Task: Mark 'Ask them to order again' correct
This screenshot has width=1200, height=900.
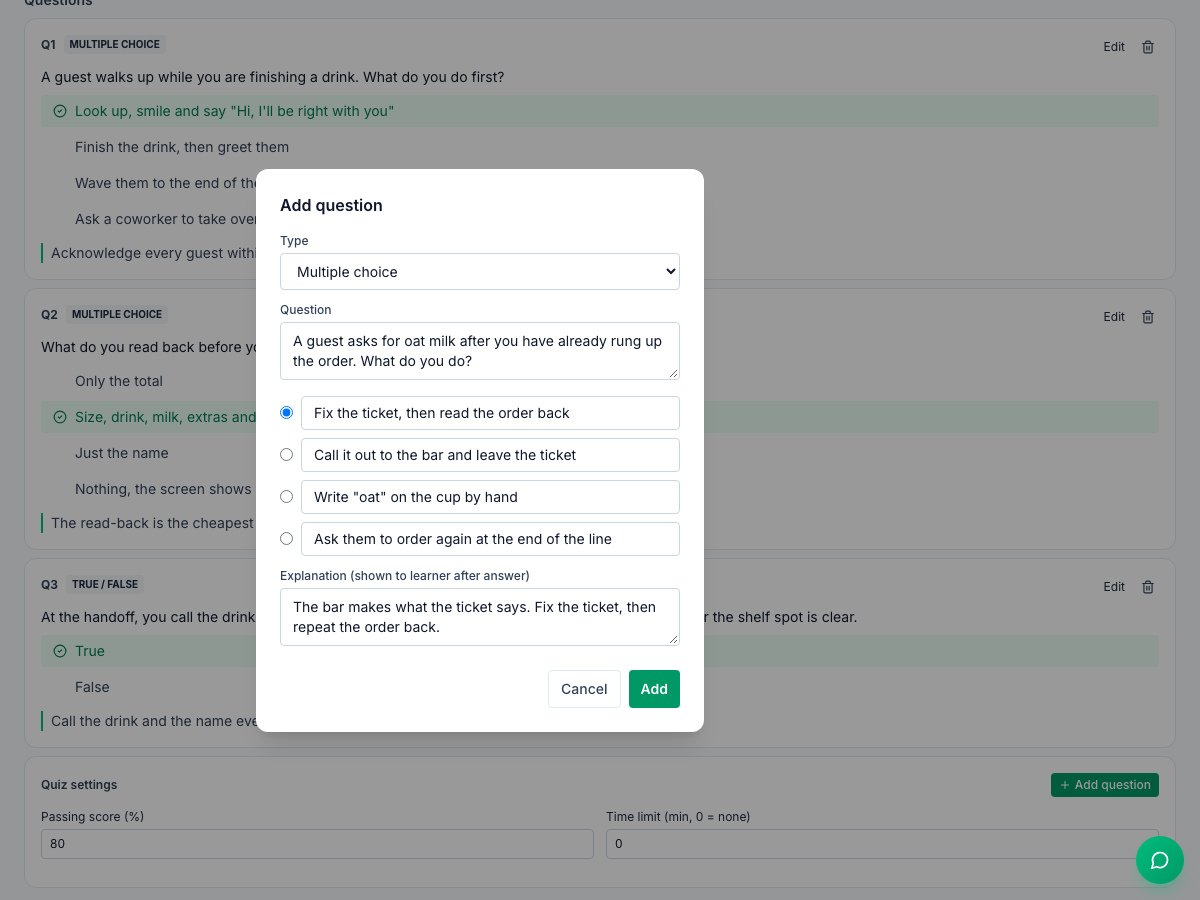Action: pyautogui.click(x=287, y=539)
